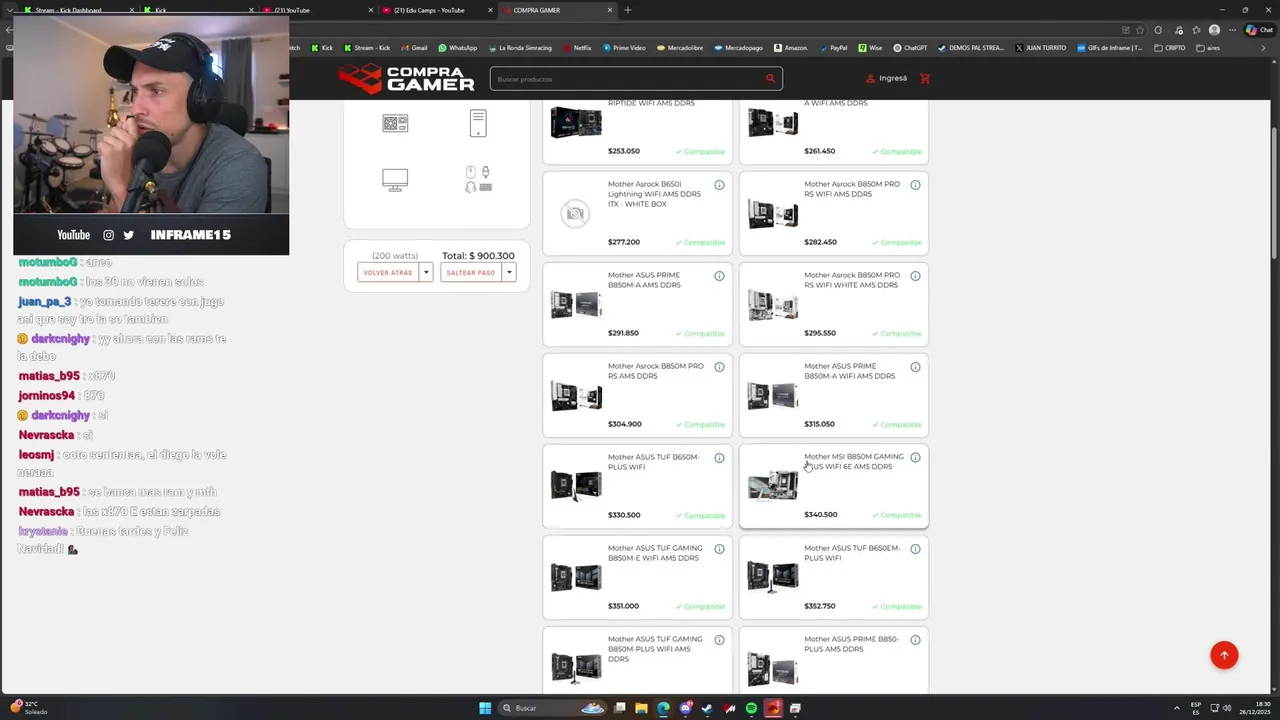Open a new browser tab
The image size is (1280, 720).
[628, 10]
